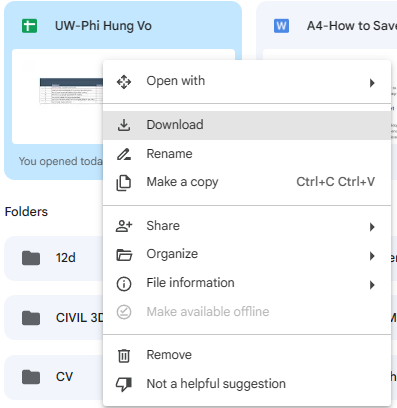Click the Remove trash can icon
Image resolution: width=397 pixels, height=408 pixels.
[x=124, y=355]
